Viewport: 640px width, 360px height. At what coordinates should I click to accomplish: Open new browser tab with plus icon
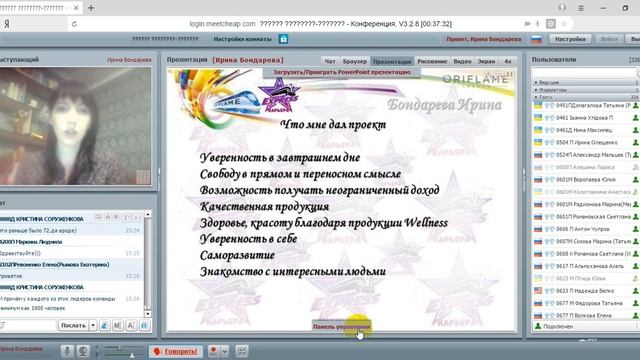click(91, 8)
